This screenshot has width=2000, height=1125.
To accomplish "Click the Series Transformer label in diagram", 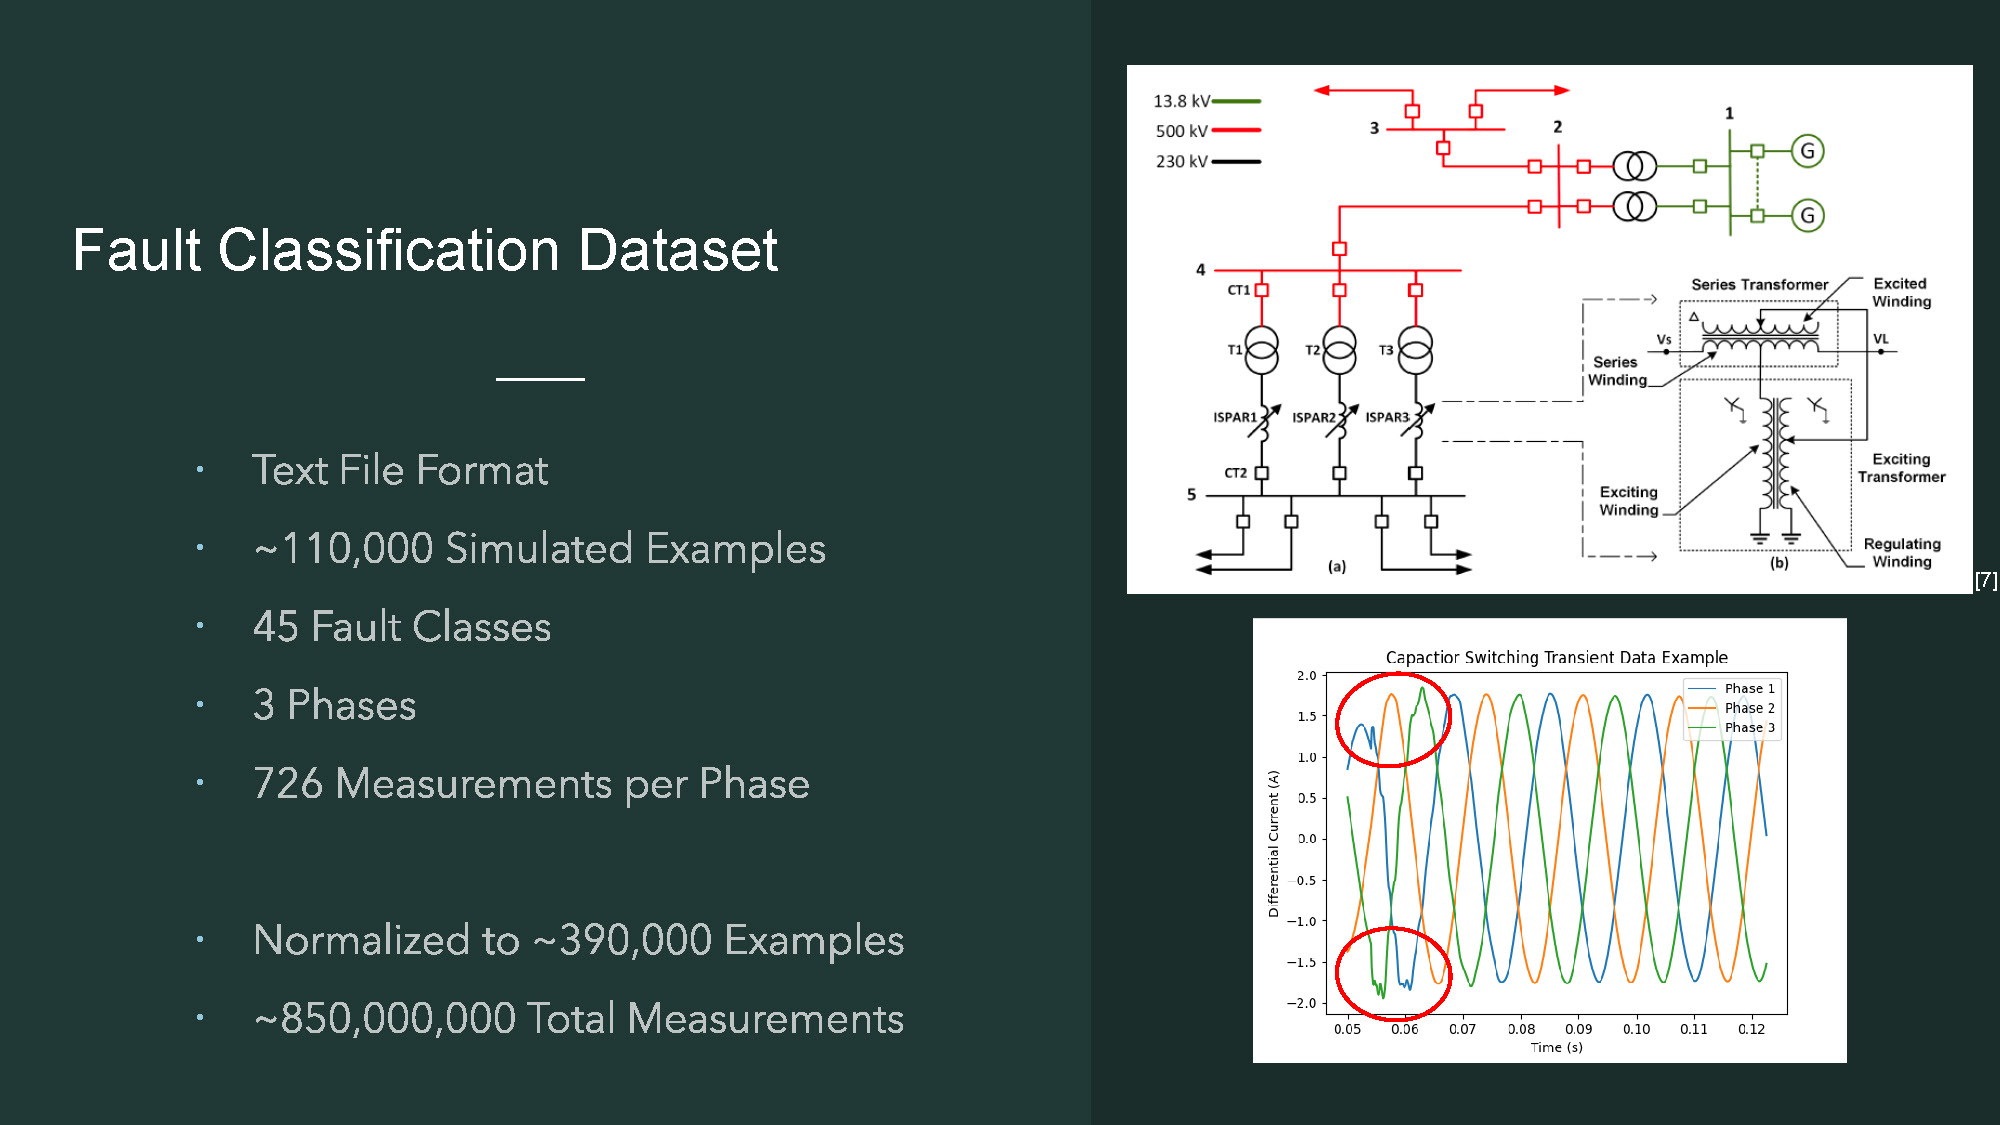I will click(1759, 285).
